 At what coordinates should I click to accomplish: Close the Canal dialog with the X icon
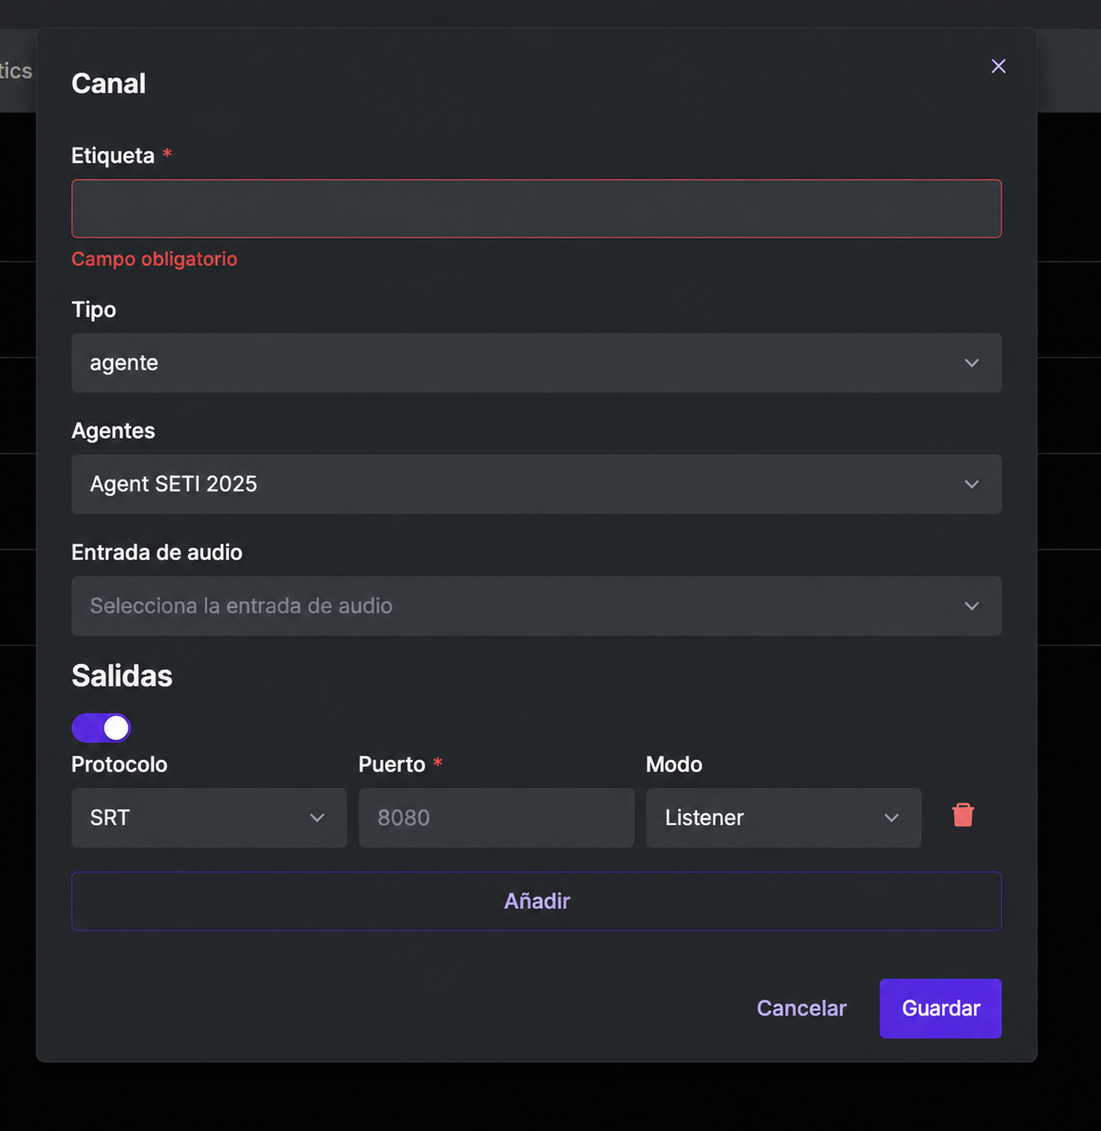point(998,66)
